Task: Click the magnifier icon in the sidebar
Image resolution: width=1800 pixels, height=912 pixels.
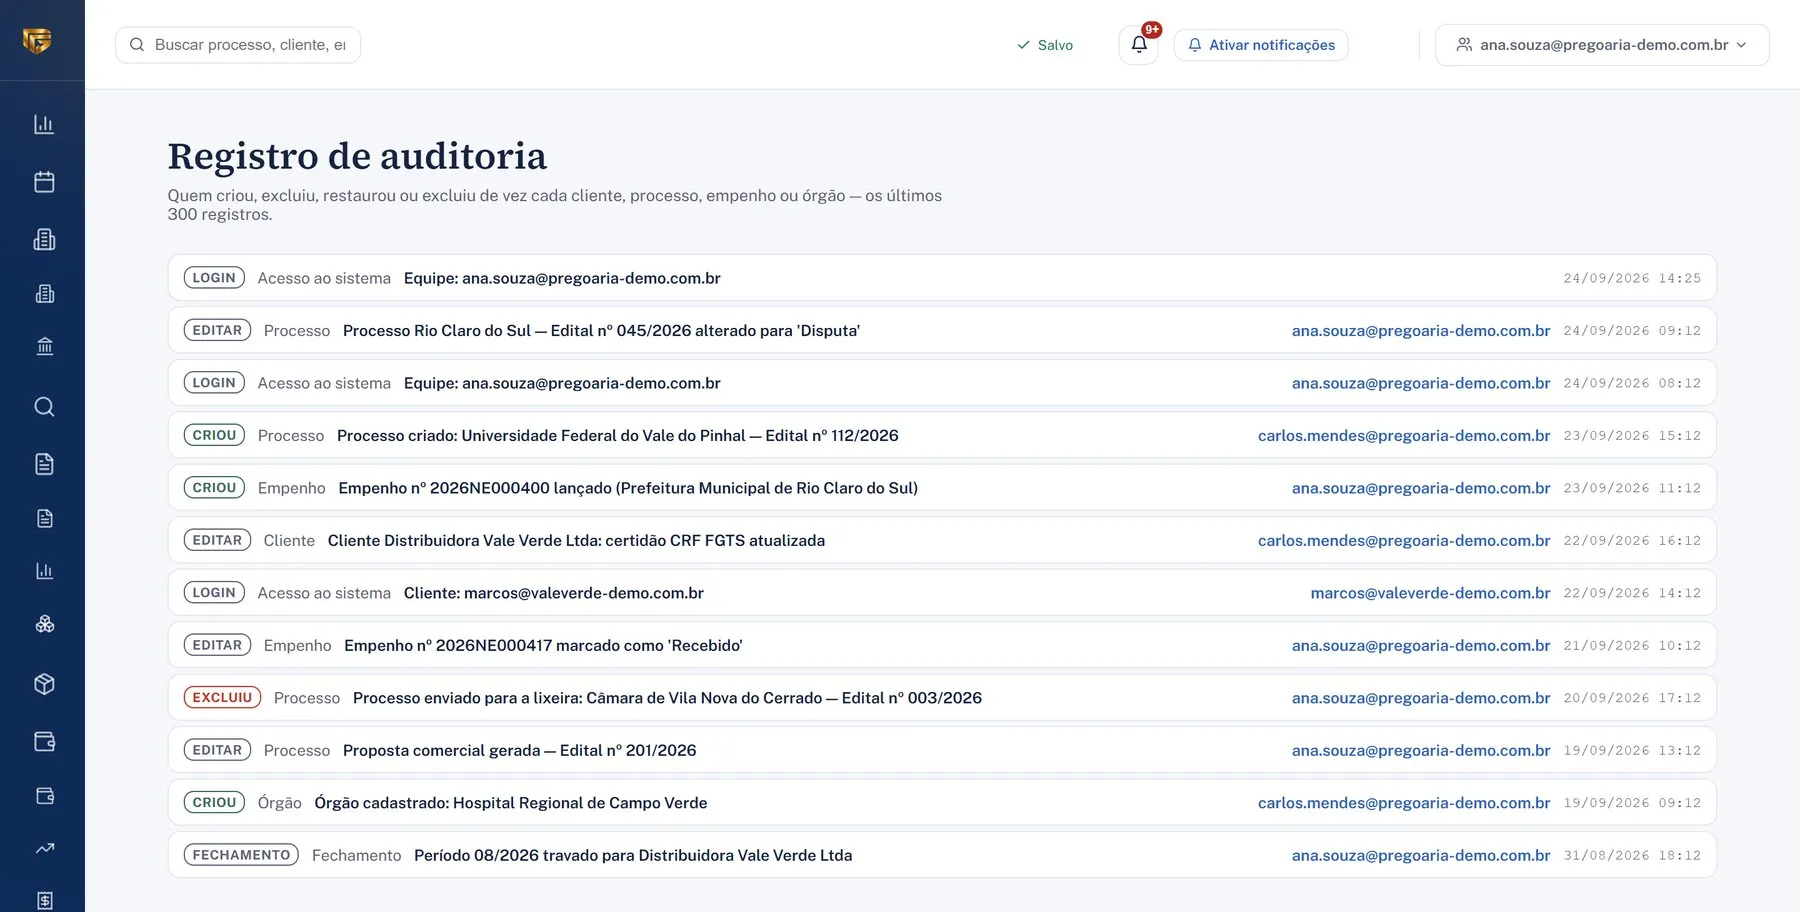Action: coord(44,406)
